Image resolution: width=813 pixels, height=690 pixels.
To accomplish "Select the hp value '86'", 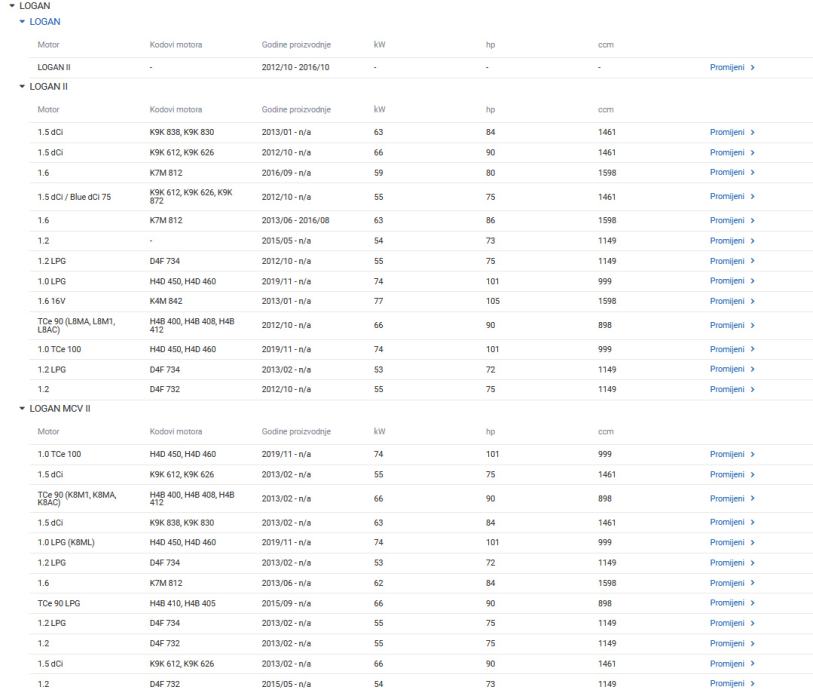I will click(490, 220).
